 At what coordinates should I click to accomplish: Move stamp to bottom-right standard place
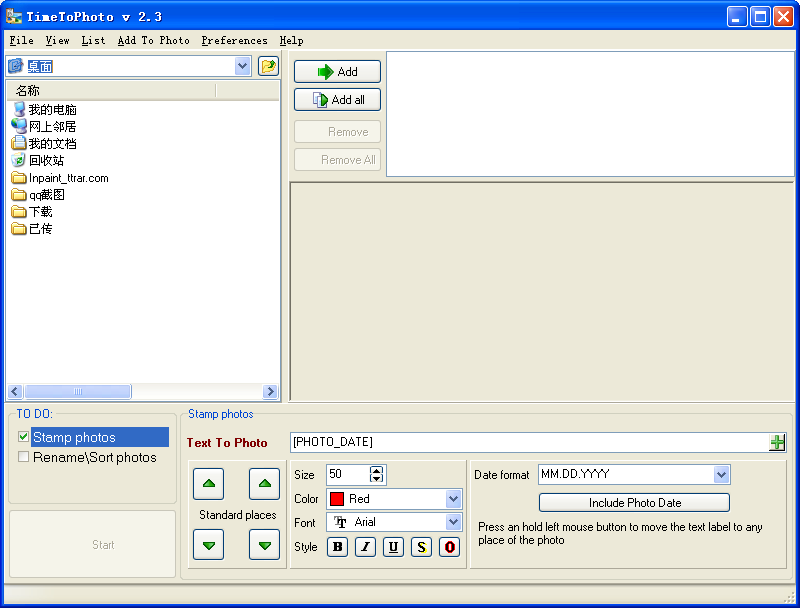(x=264, y=545)
